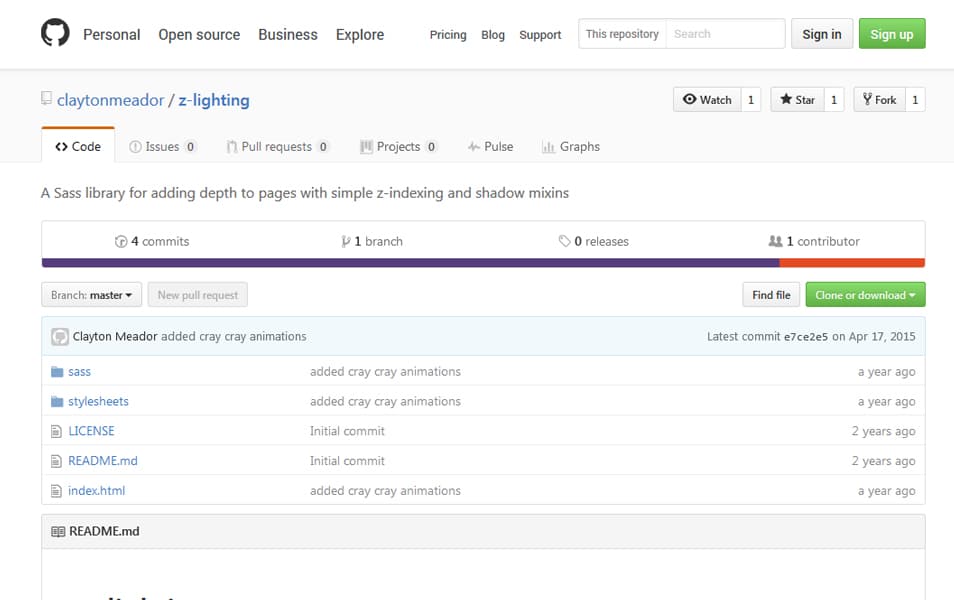
Task: Open the forks count next to Fork
Action: tap(914, 100)
